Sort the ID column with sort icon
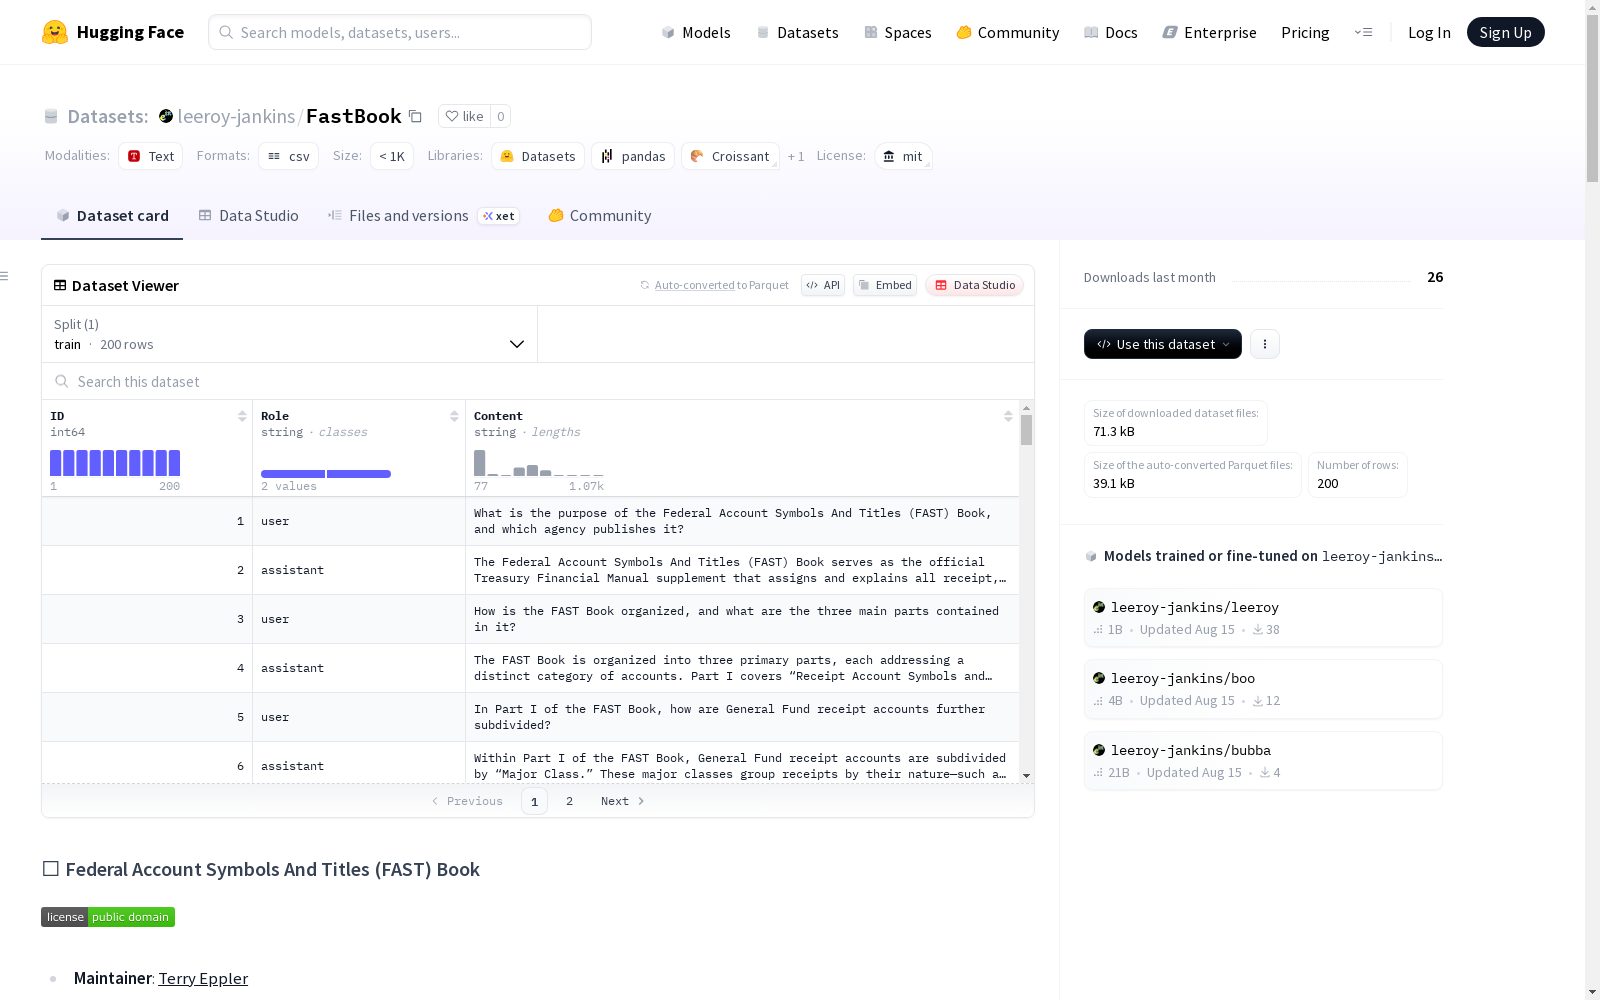This screenshot has height=1000, width=1600. point(242,416)
